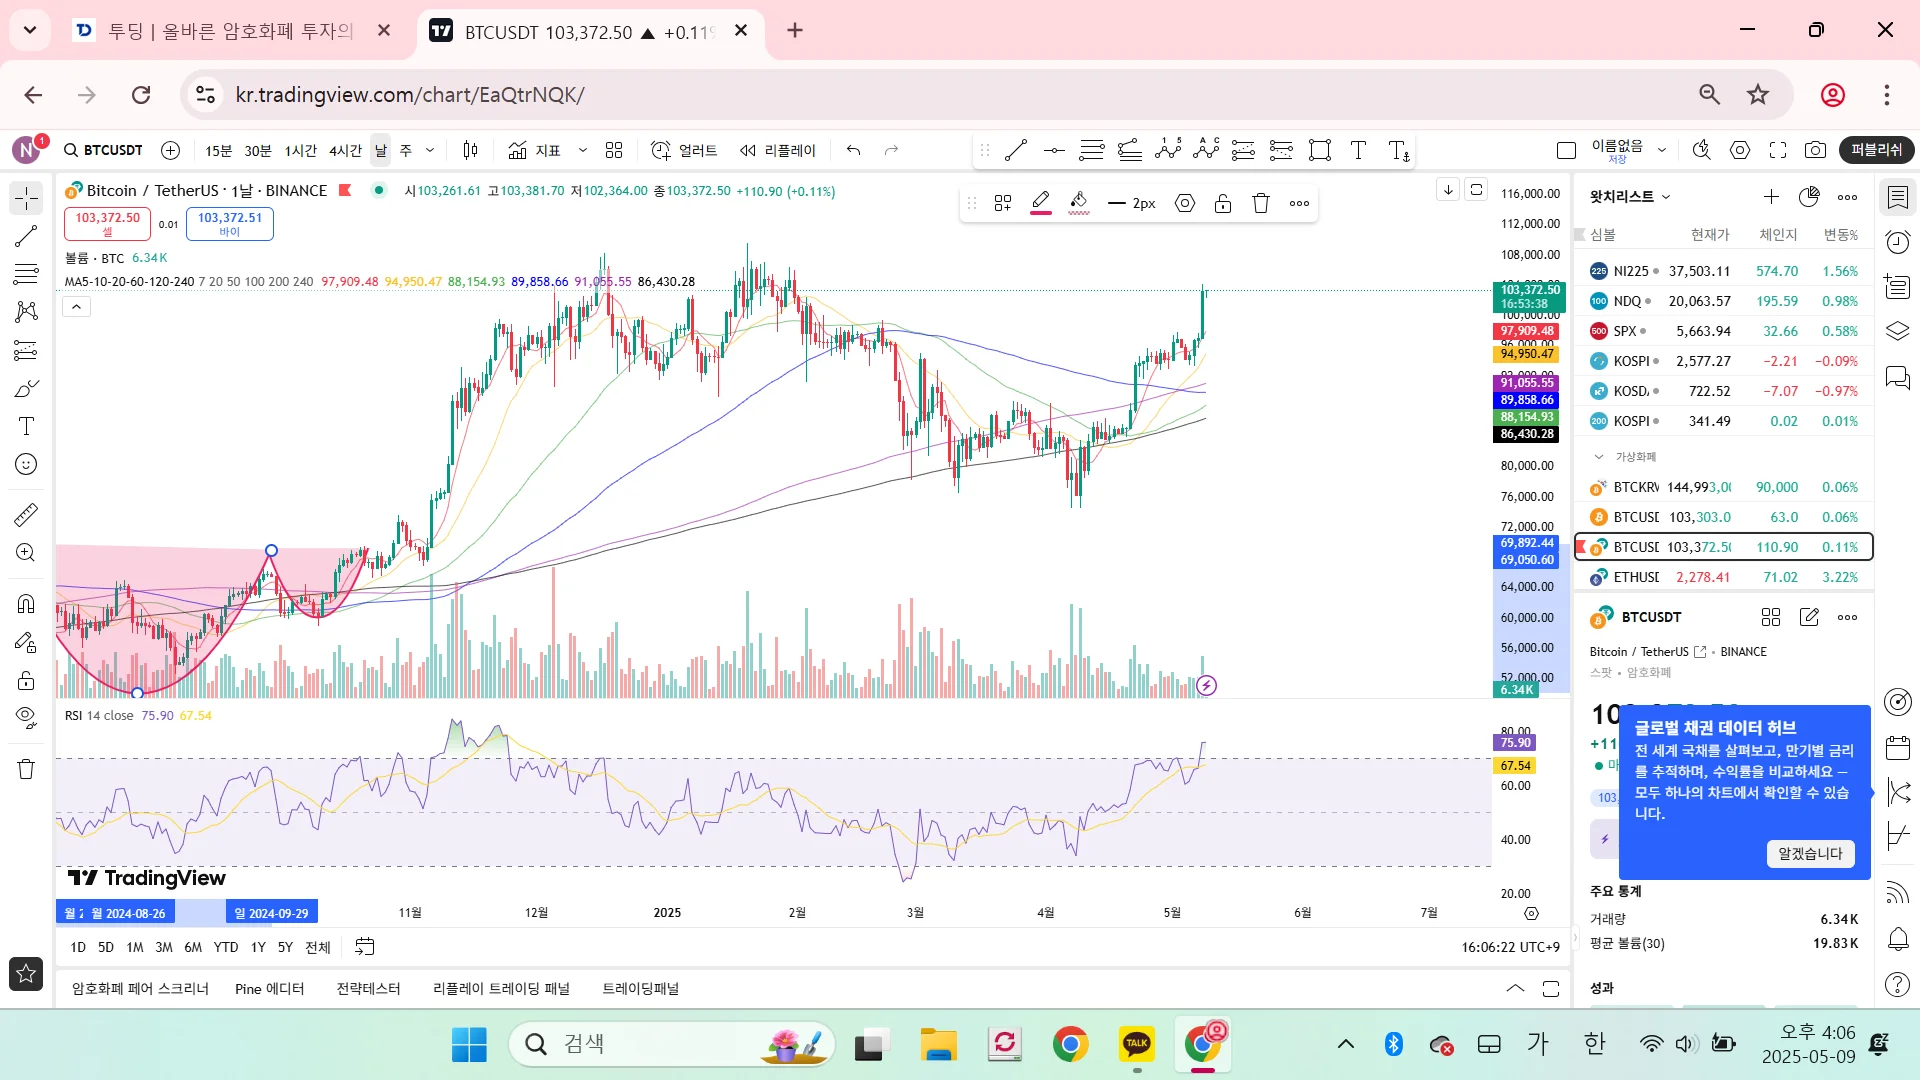The image size is (1920, 1080).
Task: Select the trend line drawing tool
Action: click(26, 236)
